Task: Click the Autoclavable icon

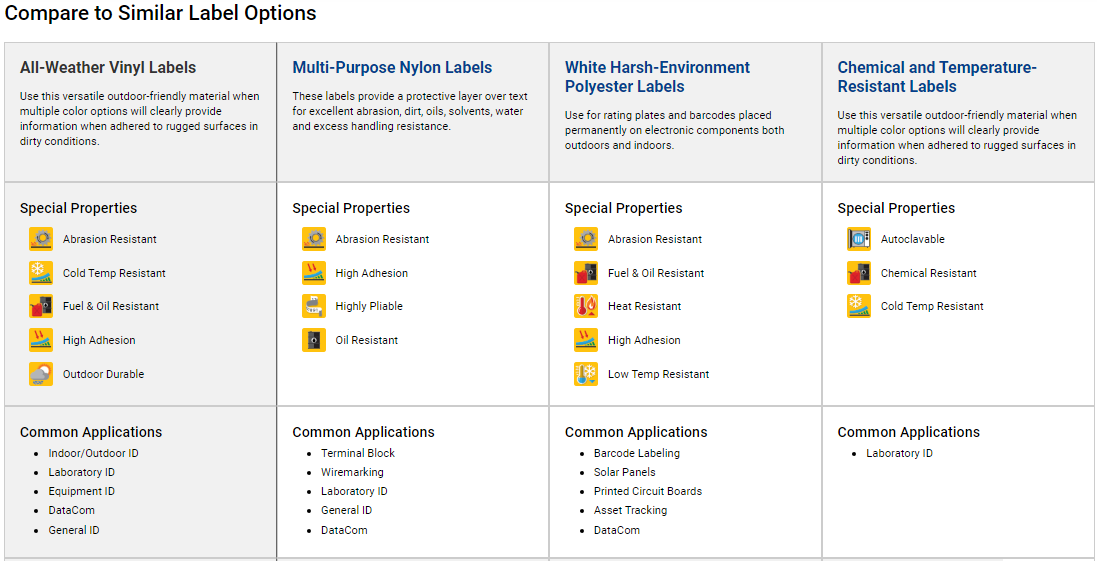Action: click(858, 239)
